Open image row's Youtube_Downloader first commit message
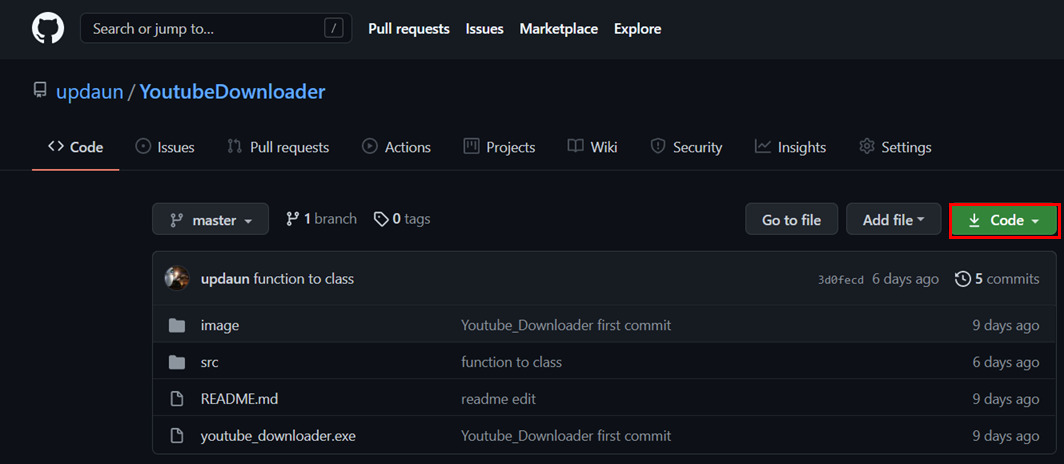Screen dimensions: 1064x464 coord(566,326)
